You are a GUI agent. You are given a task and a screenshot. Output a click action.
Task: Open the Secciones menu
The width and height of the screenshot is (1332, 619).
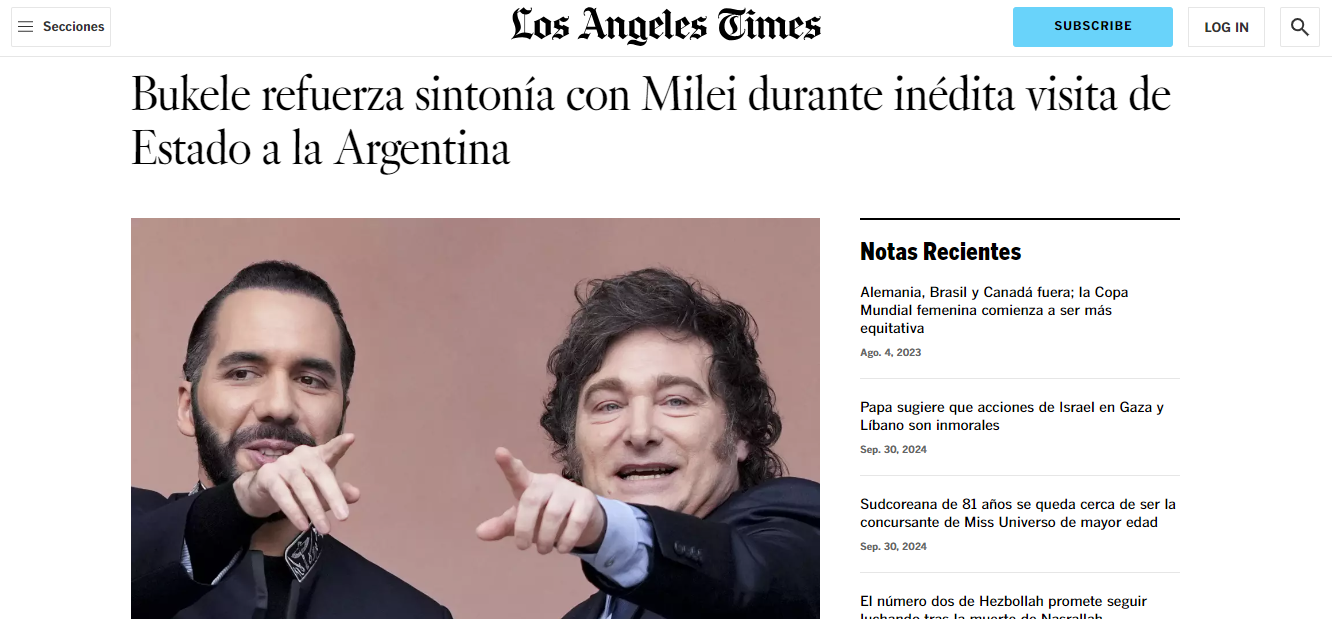pos(61,27)
